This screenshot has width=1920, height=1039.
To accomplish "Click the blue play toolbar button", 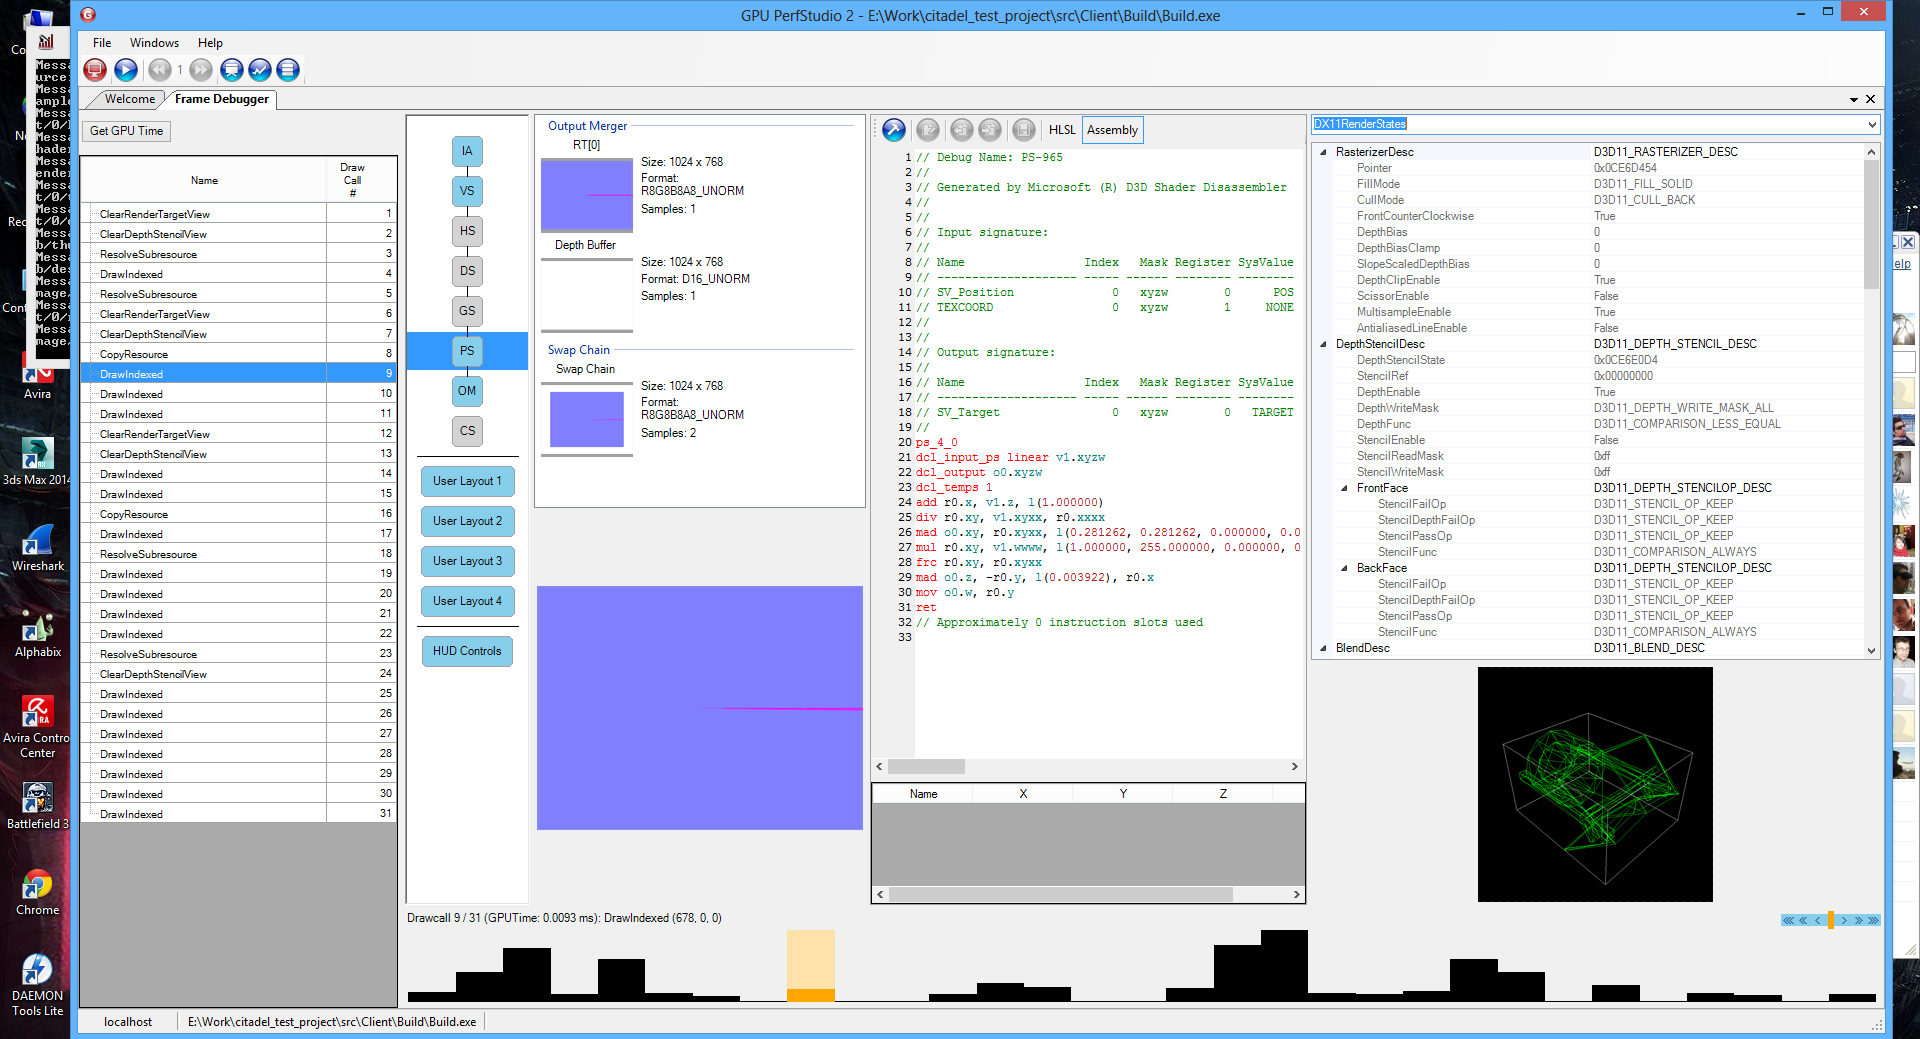I will pyautogui.click(x=125, y=69).
